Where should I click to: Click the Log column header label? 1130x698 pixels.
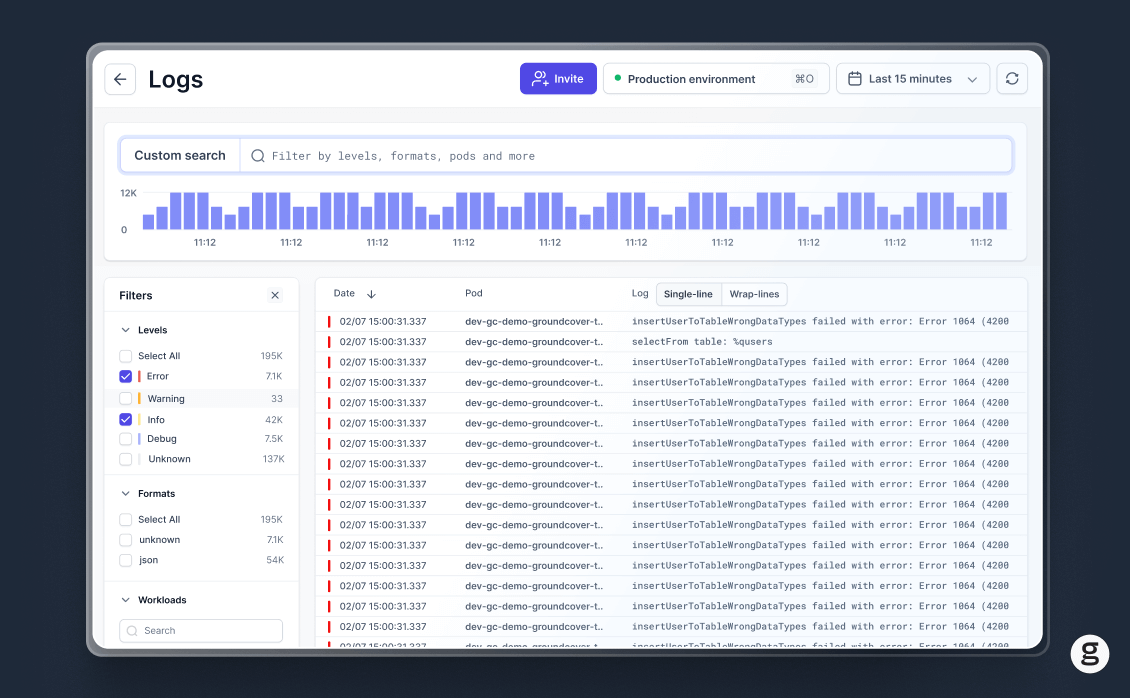pyautogui.click(x=640, y=293)
